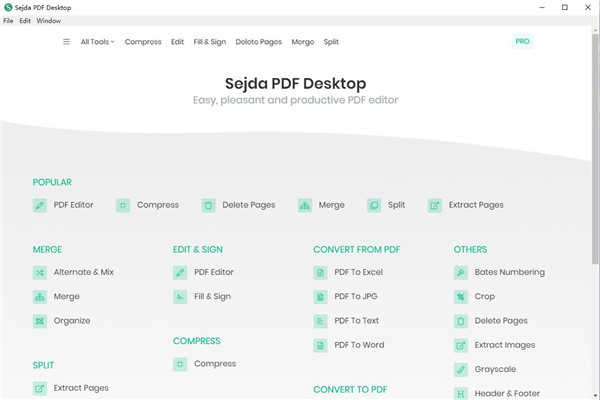Open the PDF To Word link
The width and height of the screenshot is (600, 400).
359,345
